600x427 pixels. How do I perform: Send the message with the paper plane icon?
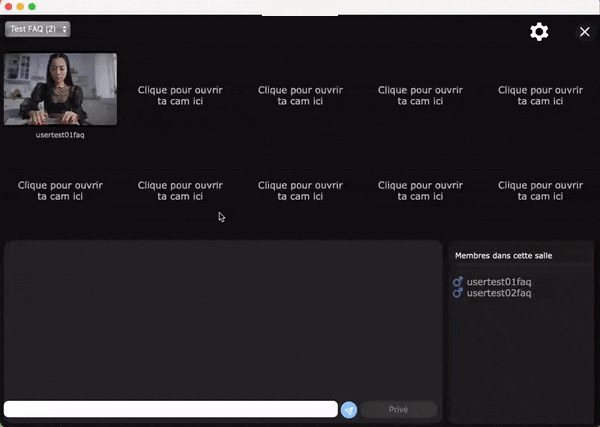pyautogui.click(x=349, y=410)
